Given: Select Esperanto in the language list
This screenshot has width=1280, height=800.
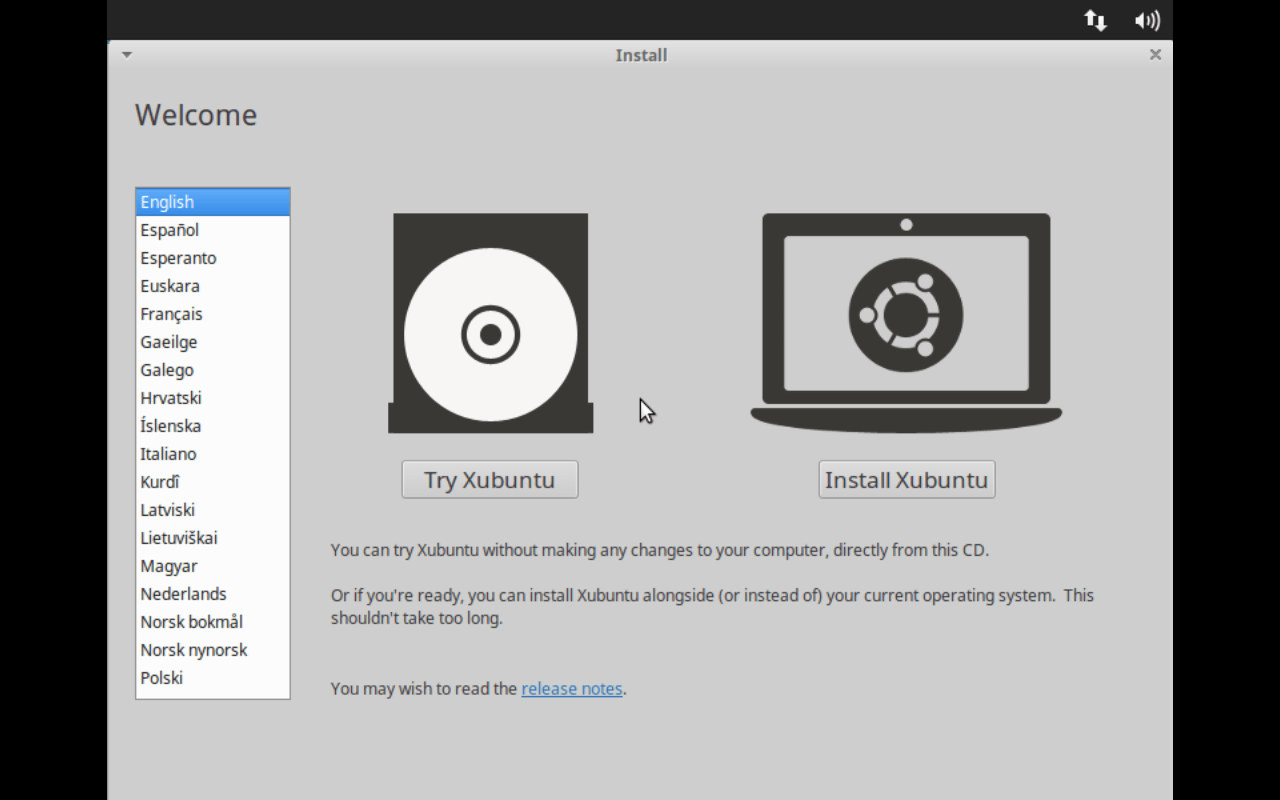Looking at the screenshot, I should [x=213, y=258].
